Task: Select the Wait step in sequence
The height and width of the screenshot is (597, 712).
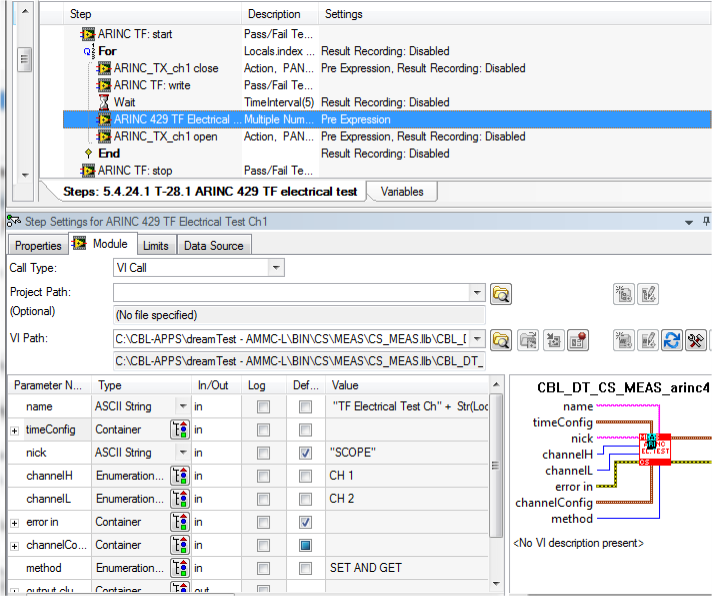Action: 124,102
